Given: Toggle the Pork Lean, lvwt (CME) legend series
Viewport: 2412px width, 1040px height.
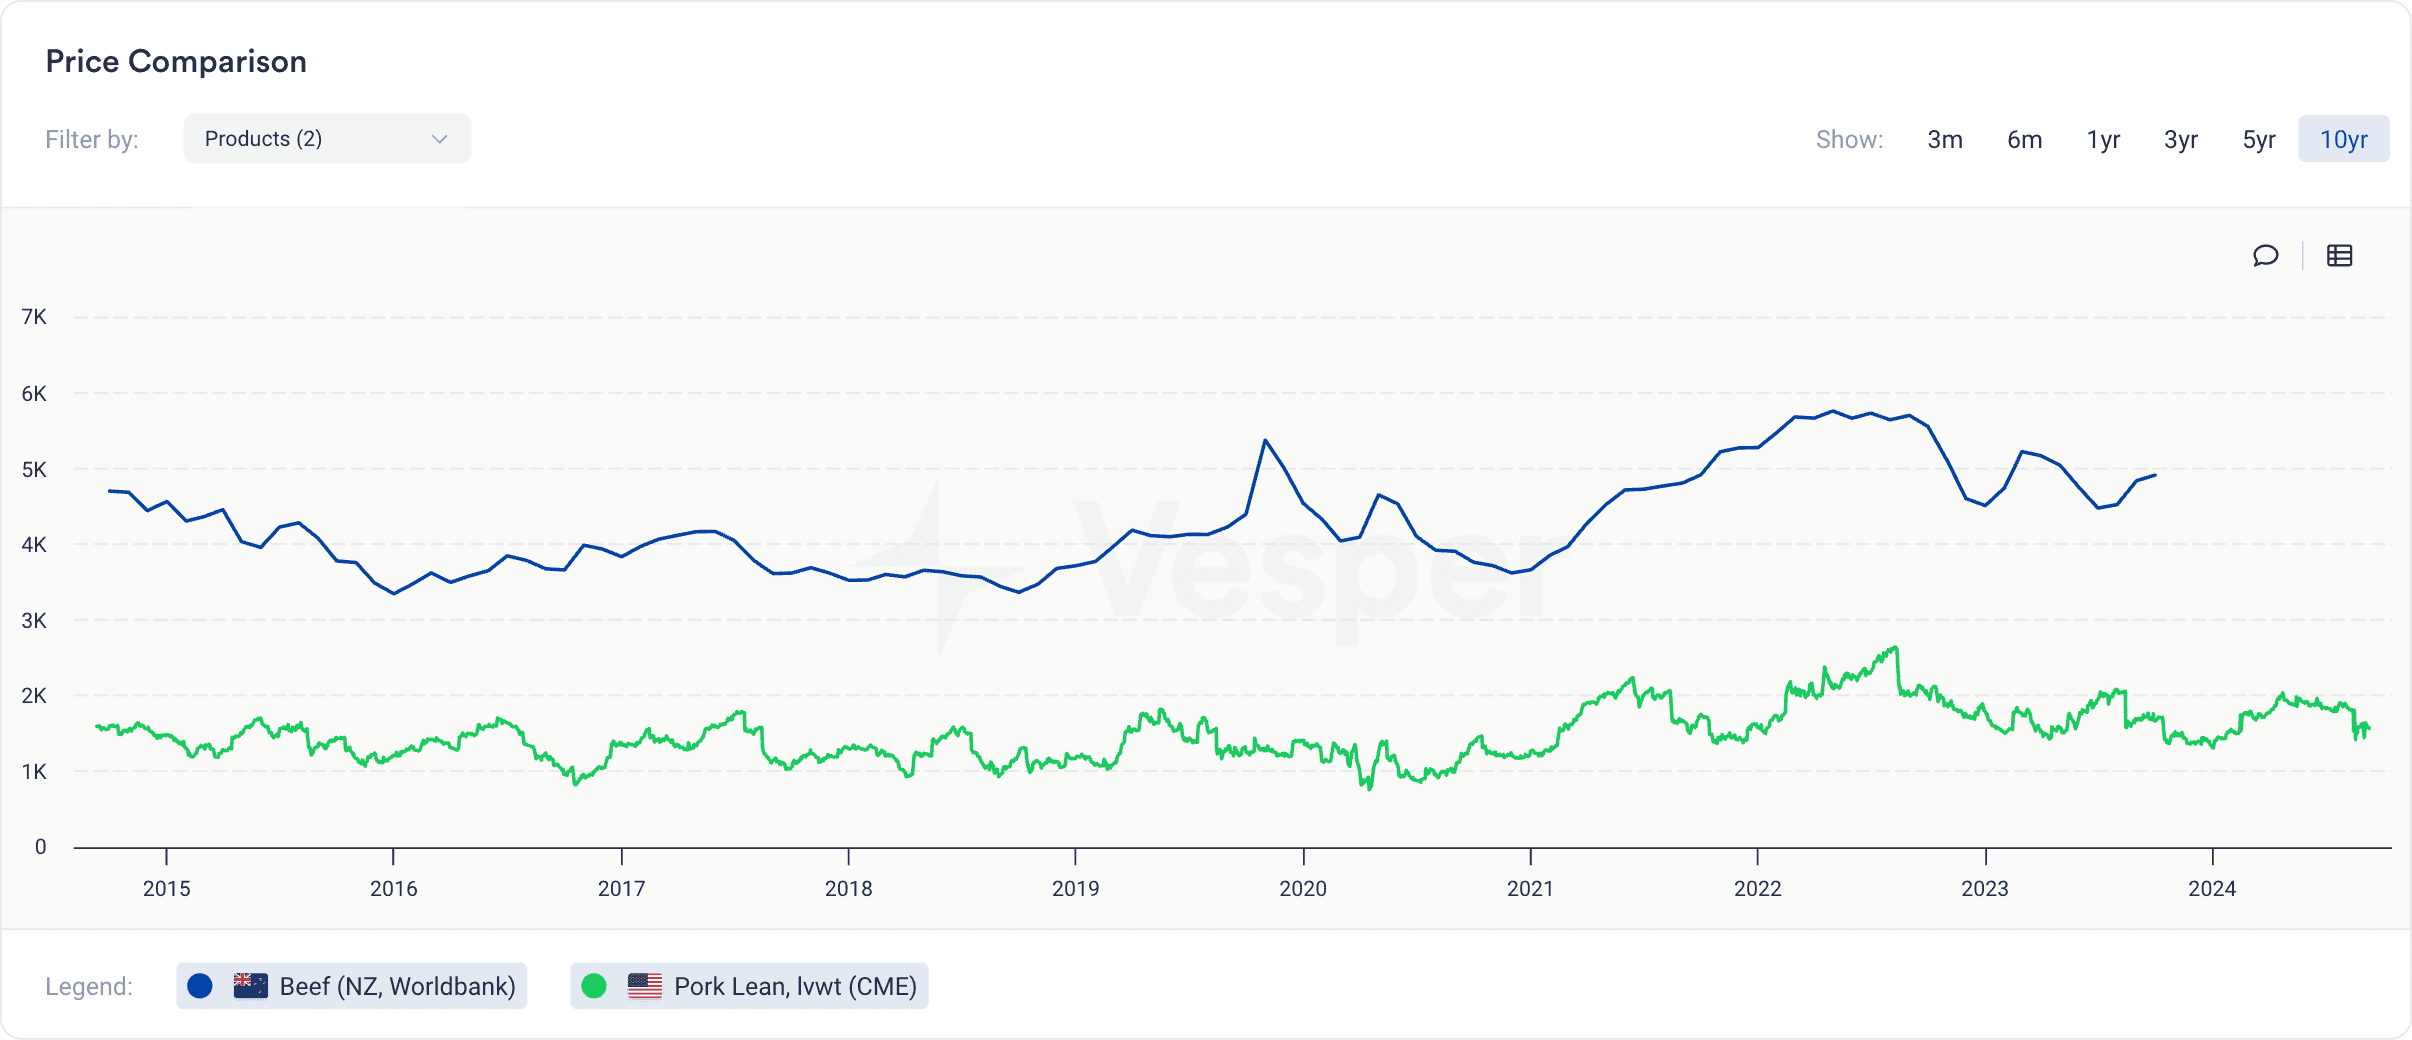Looking at the screenshot, I should 749,986.
